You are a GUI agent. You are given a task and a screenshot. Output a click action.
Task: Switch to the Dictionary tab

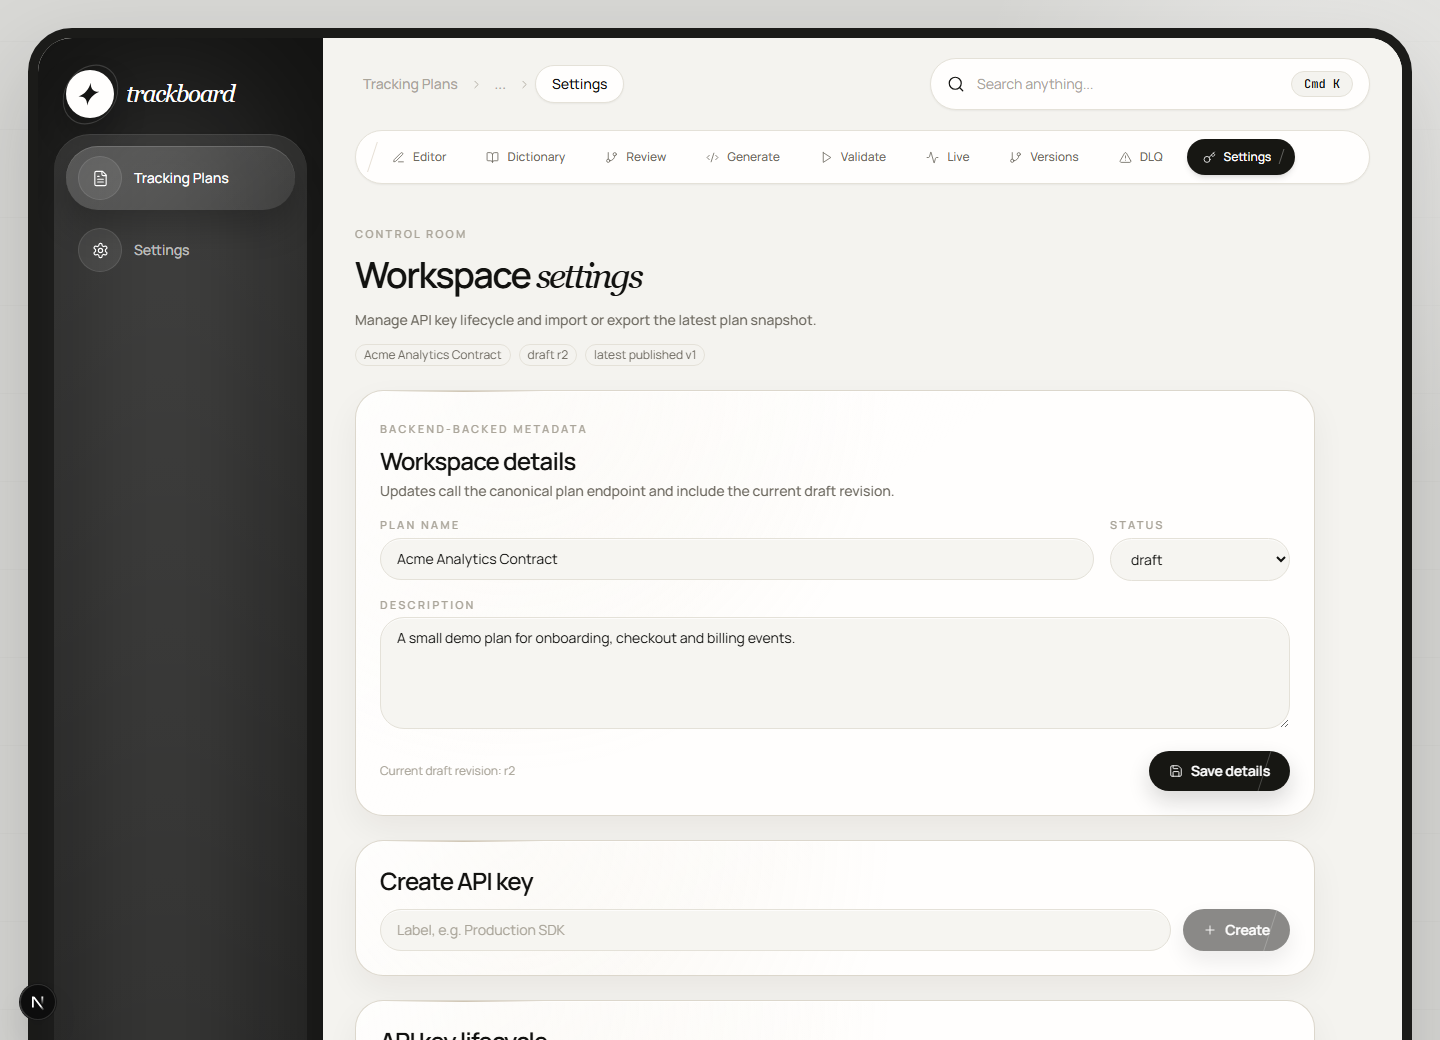coord(526,157)
